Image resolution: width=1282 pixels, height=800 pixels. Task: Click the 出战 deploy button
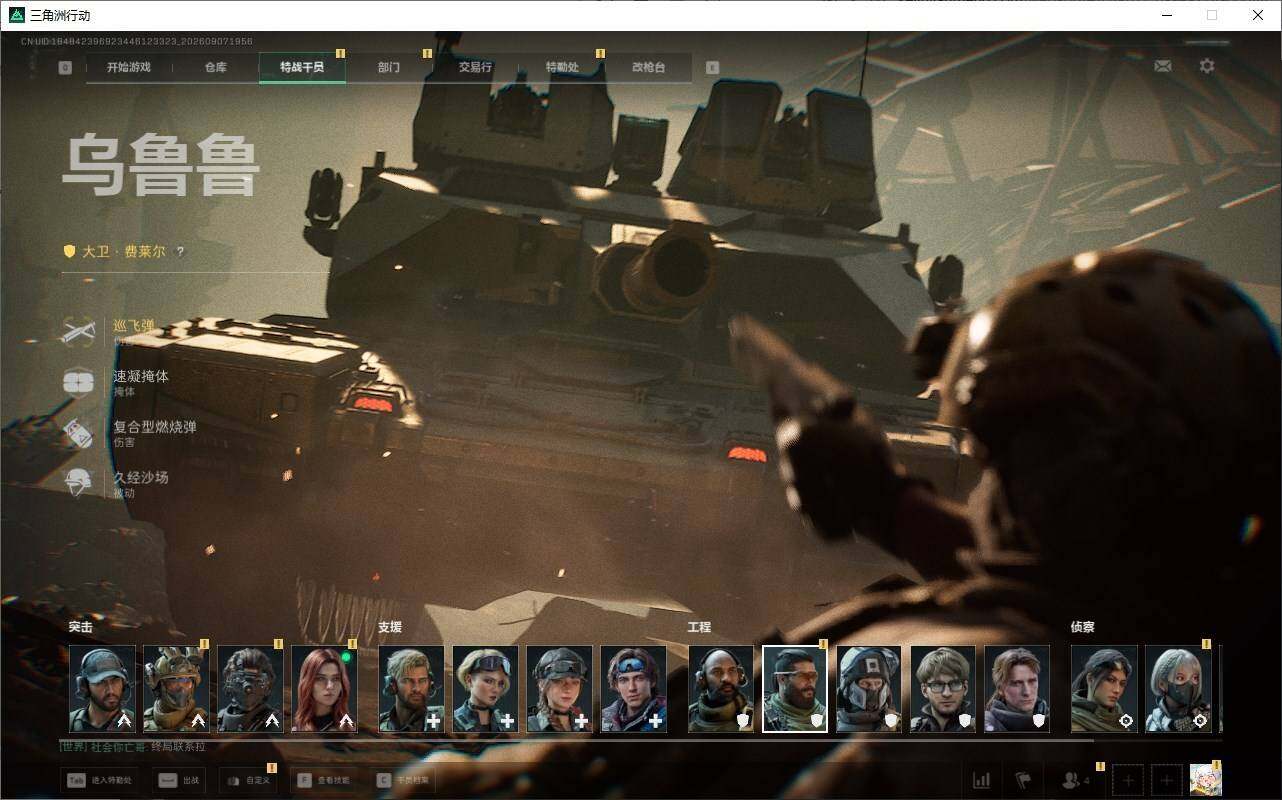(x=180, y=780)
